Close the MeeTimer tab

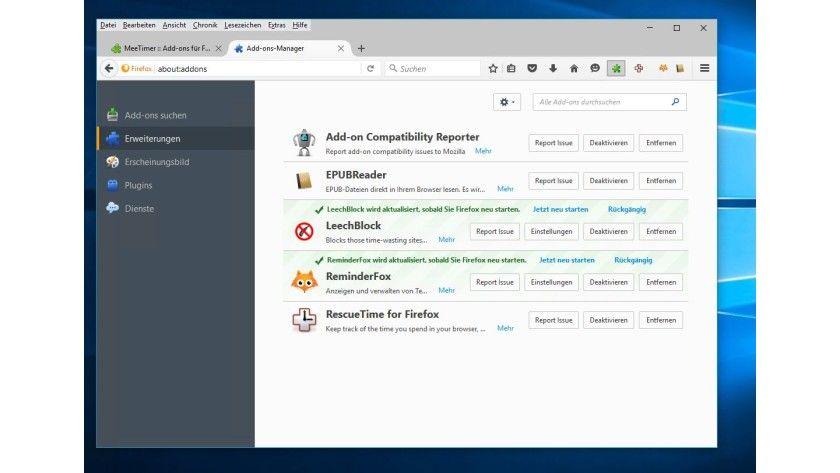[219, 48]
